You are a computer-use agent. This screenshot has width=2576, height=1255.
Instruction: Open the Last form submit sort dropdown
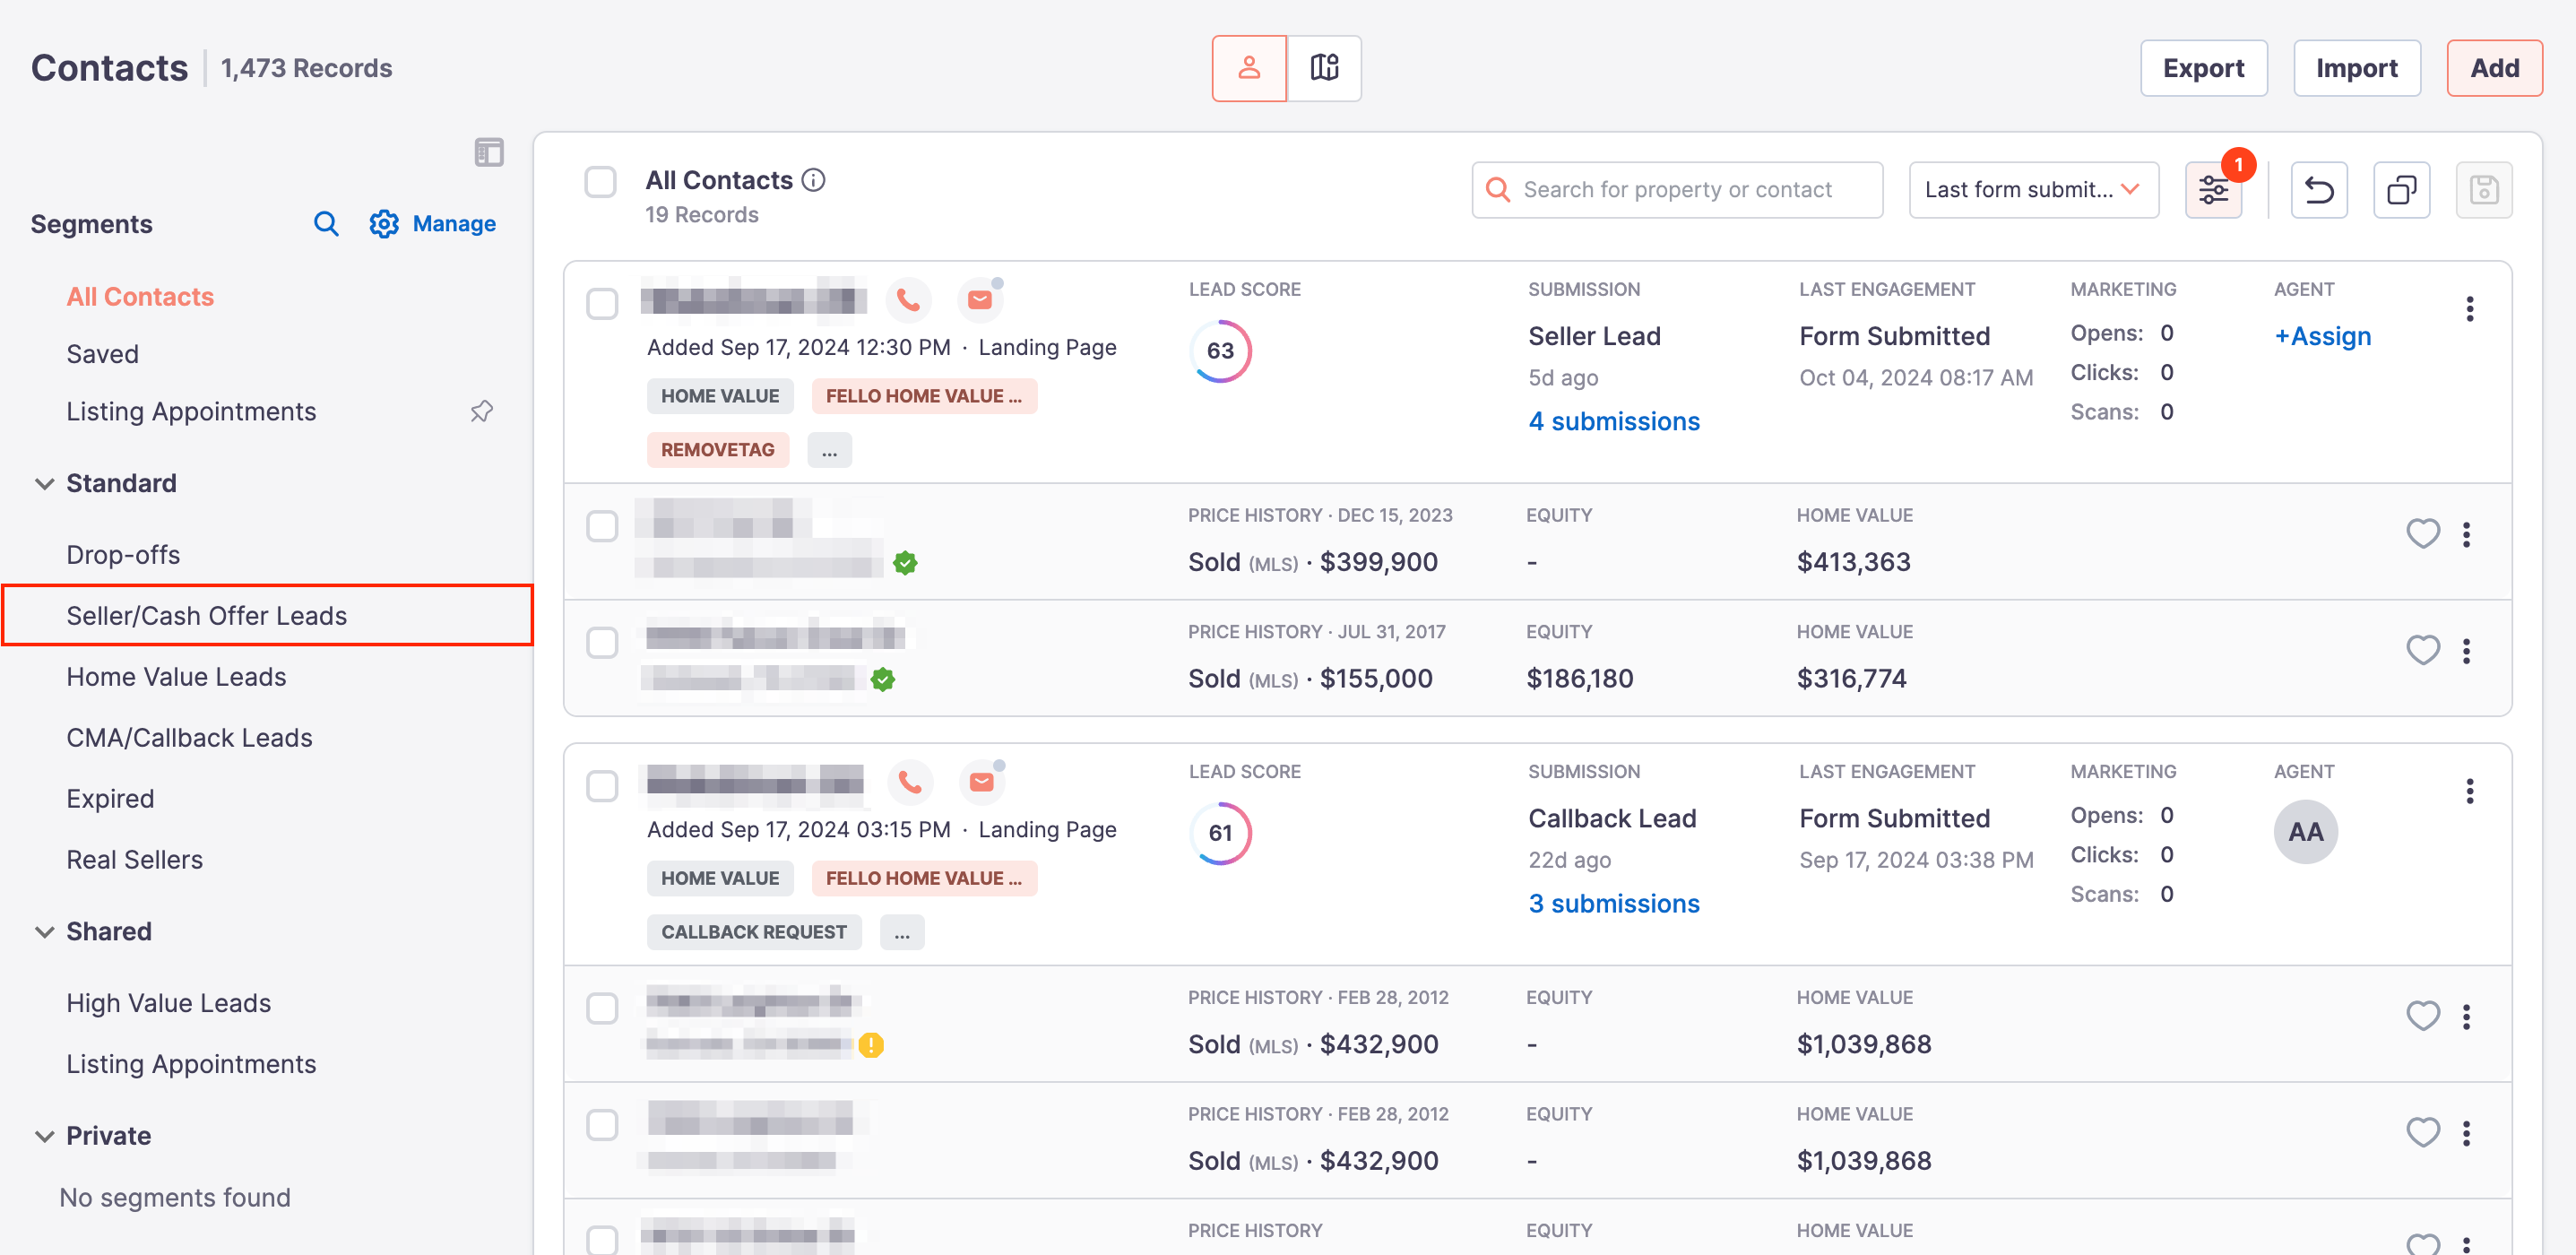coord(2033,190)
